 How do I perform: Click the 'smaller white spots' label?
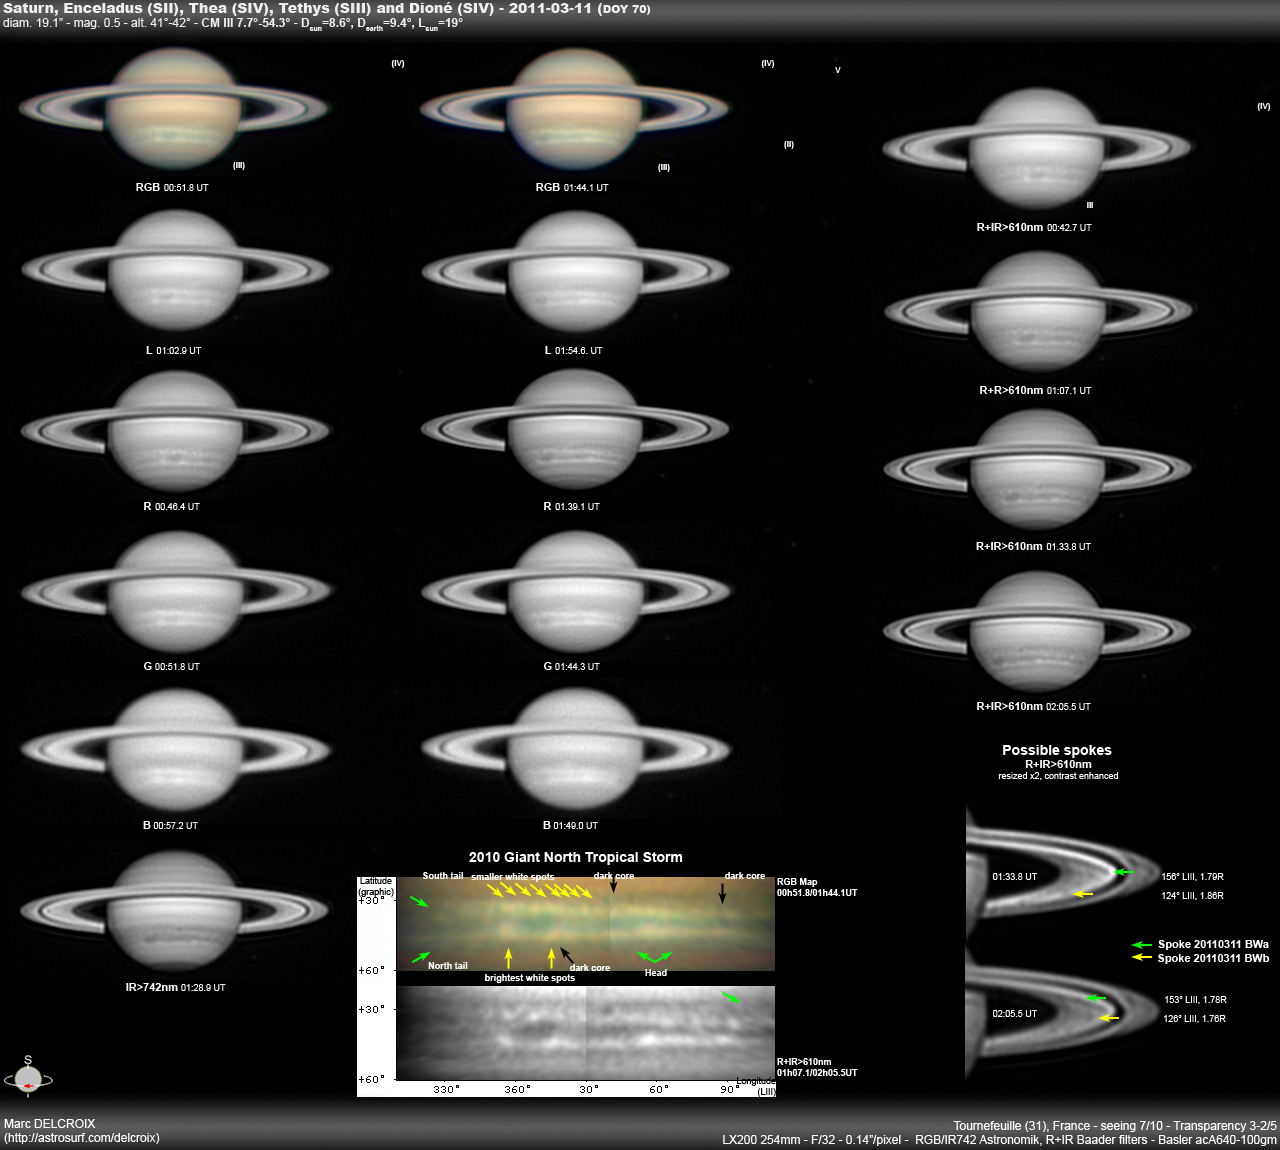(513, 877)
